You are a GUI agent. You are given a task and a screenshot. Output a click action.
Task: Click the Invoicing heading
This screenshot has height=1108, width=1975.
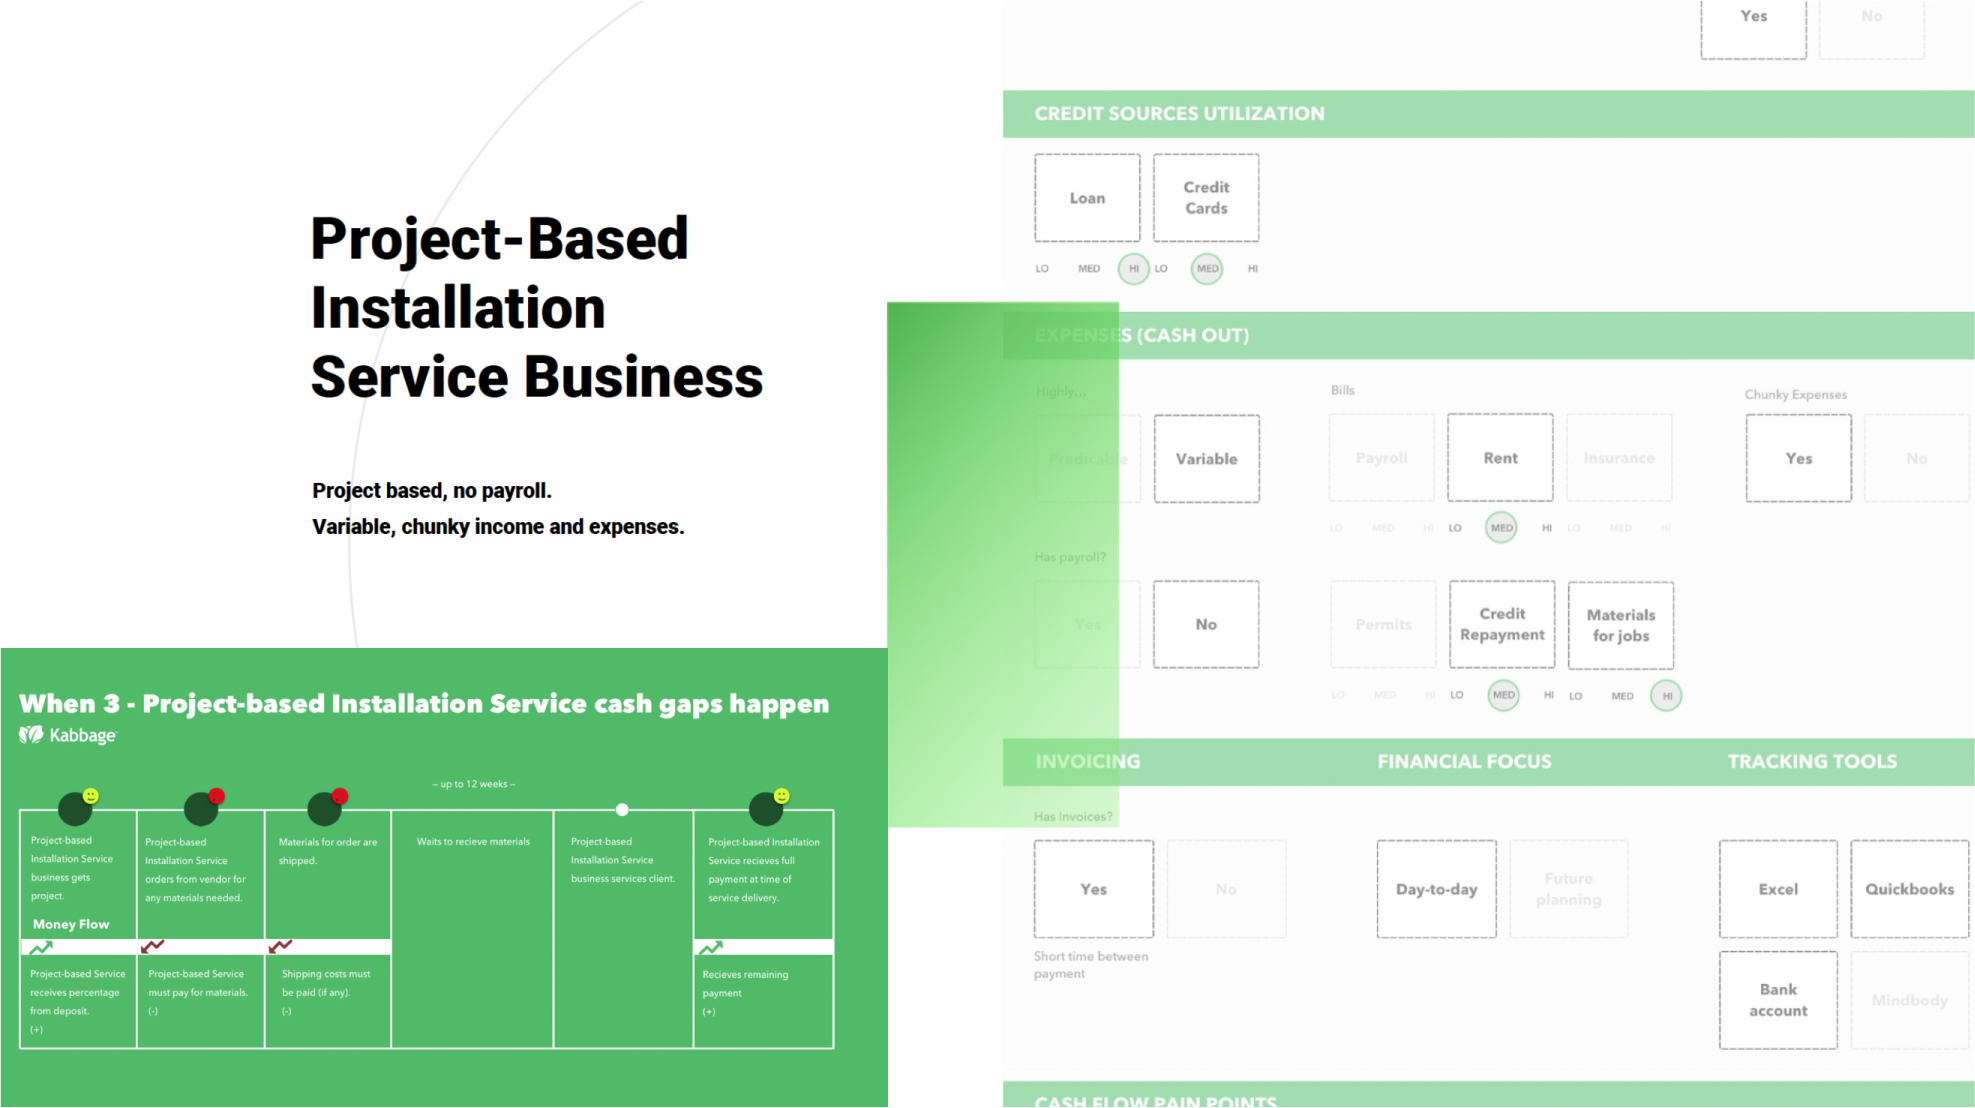pyautogui.click(x=1087, y=762)
